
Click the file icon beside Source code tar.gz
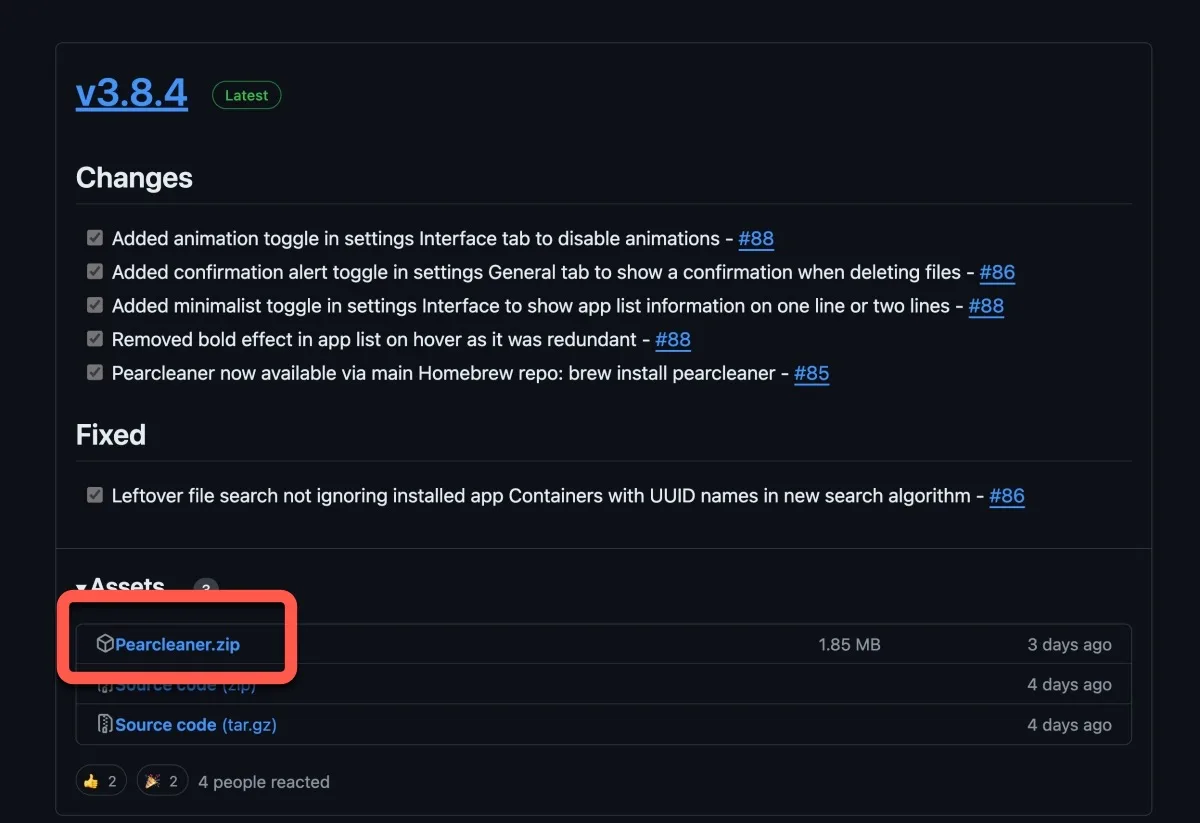[x=104, y=724]
